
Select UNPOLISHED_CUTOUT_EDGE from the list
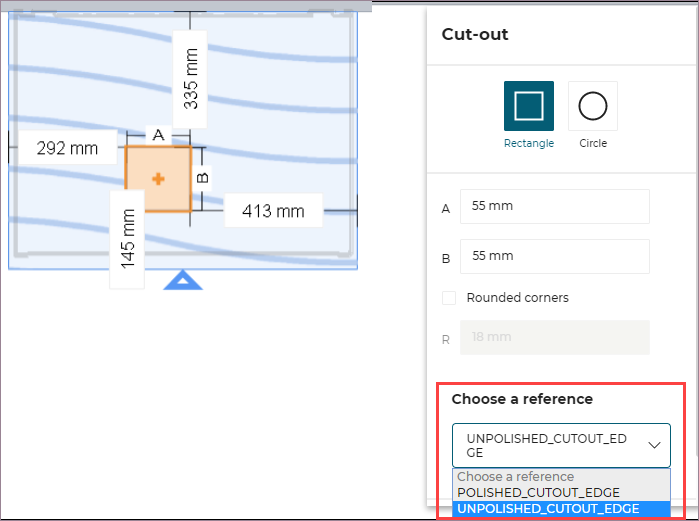tap(548, 508)
